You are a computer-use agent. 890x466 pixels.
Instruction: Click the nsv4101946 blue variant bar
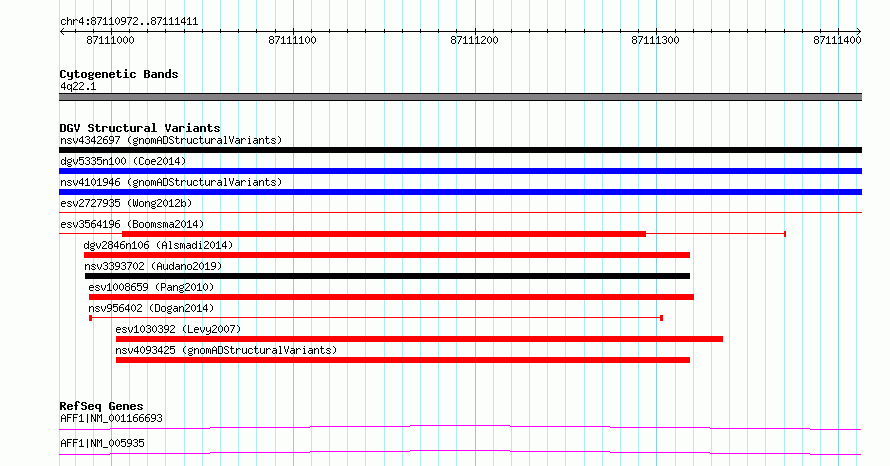click(460, 192)
